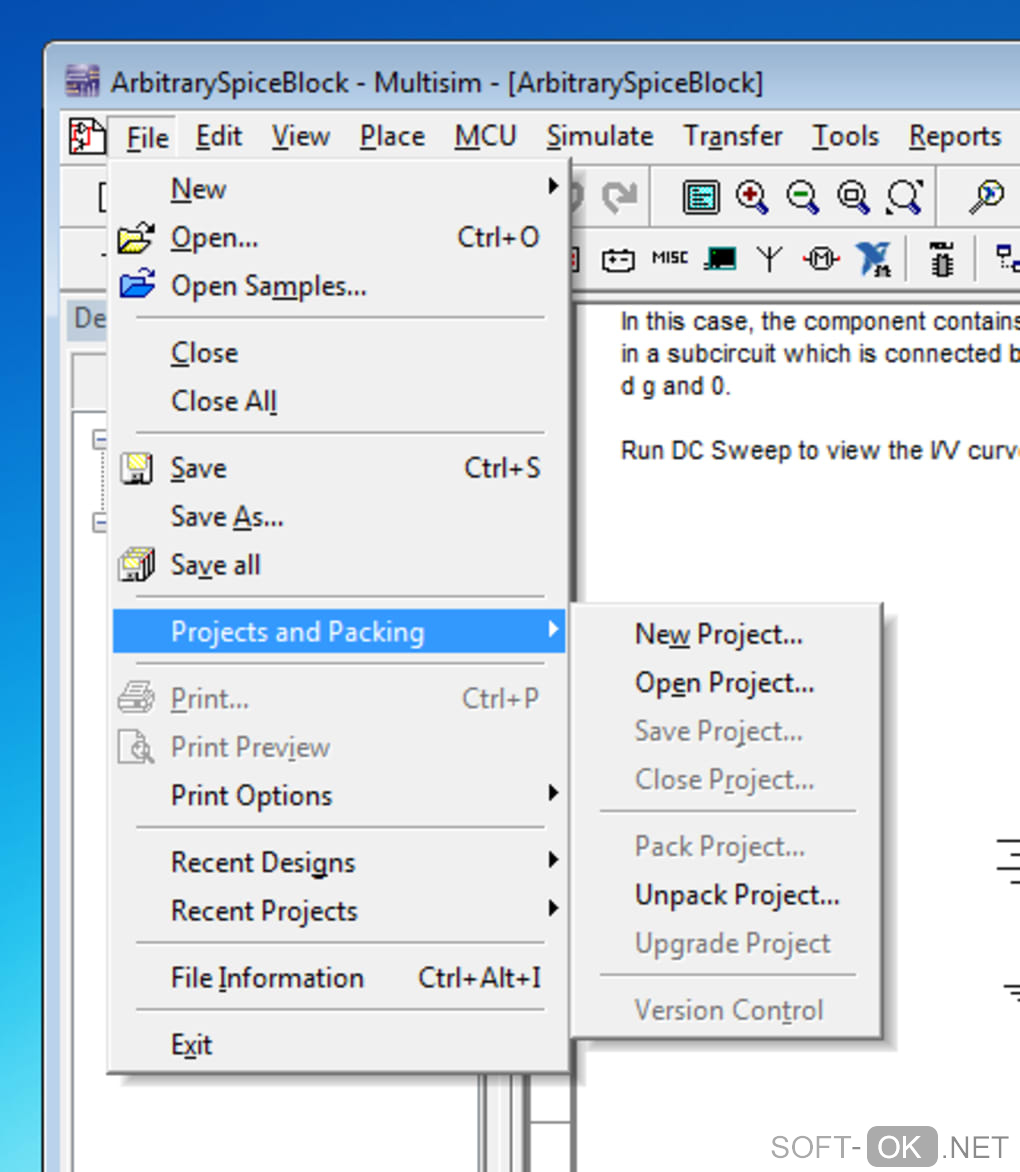
Task: Click the Save all disks icon
Action: [137, 565]
